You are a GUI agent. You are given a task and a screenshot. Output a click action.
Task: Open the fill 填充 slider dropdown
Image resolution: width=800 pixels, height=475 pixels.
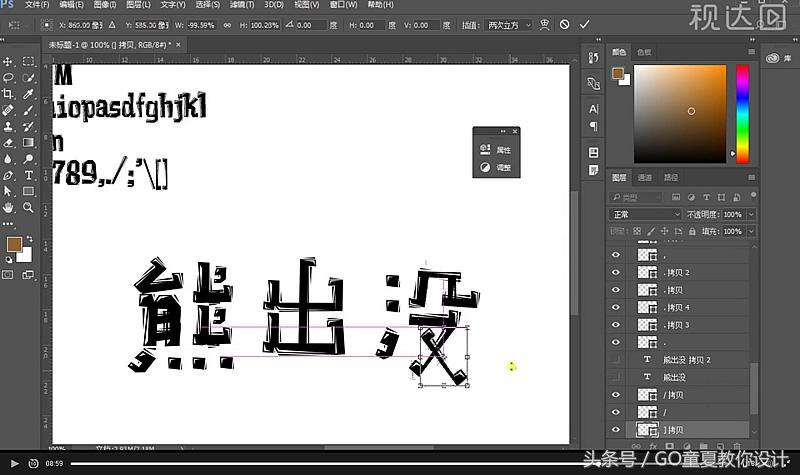coord(751,231)
